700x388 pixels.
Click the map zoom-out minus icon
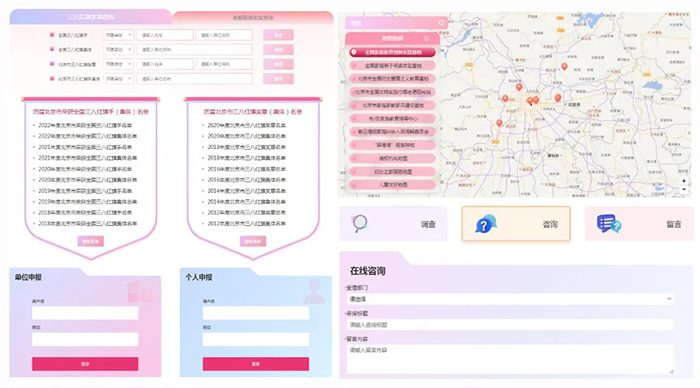pyautogui.click(x=683, y=189)
